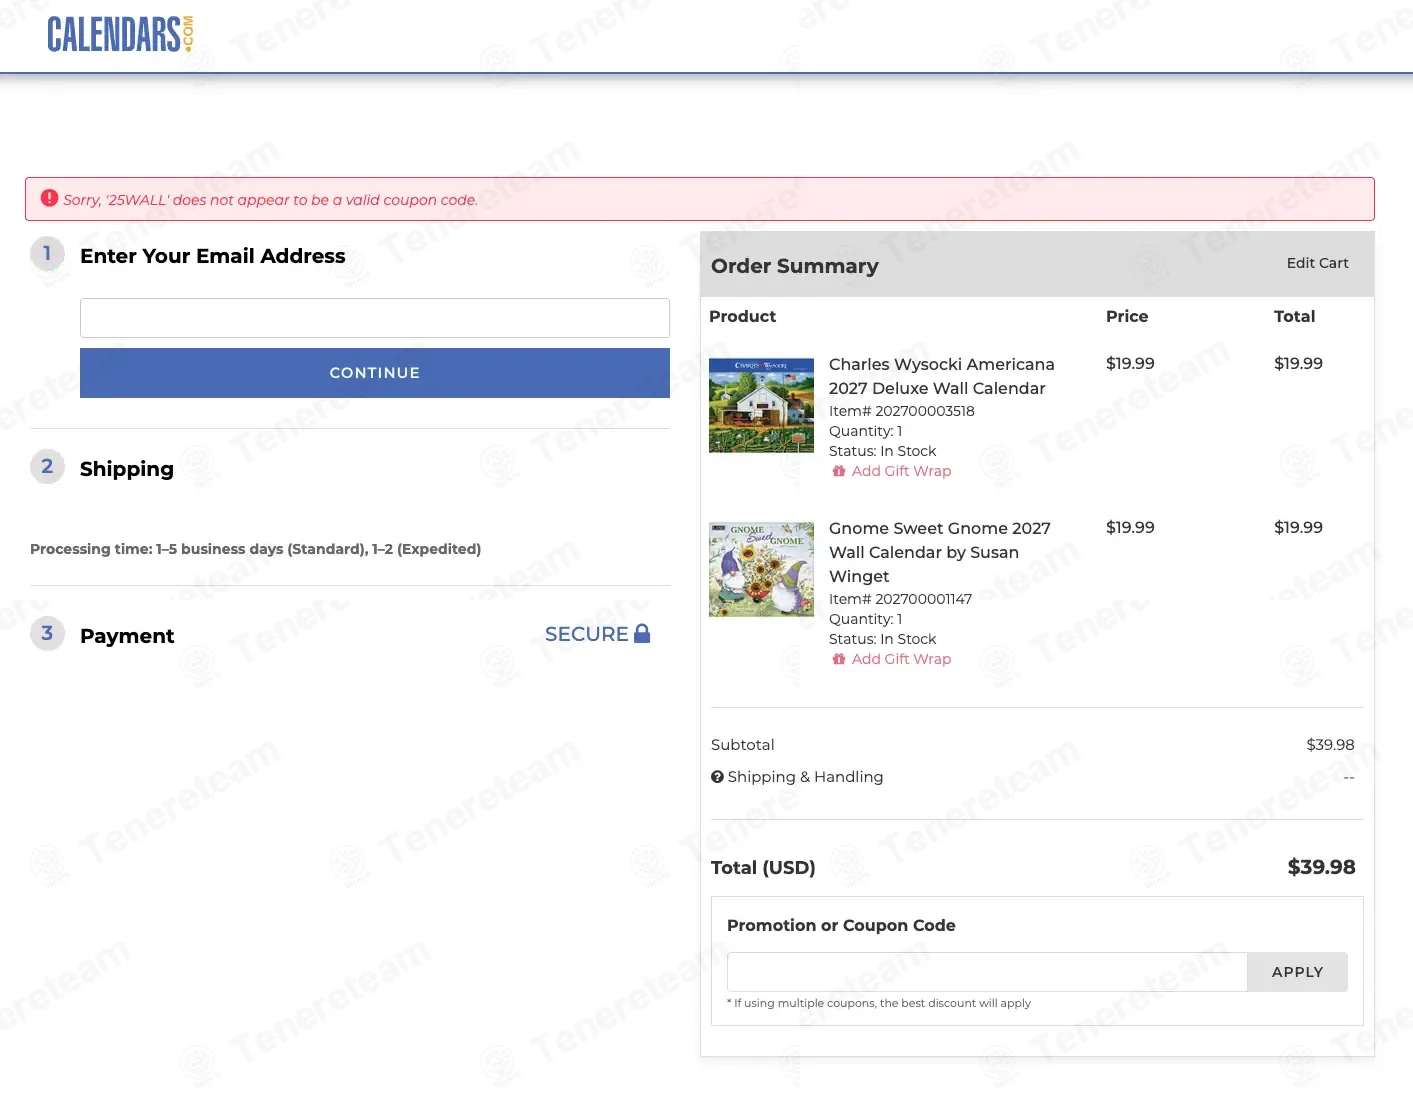The height and width of the screenshot is (1103, 1413).
Task: Click gift icon for Gnome Sweet Gnome calendar
Action: pos(839,659)
